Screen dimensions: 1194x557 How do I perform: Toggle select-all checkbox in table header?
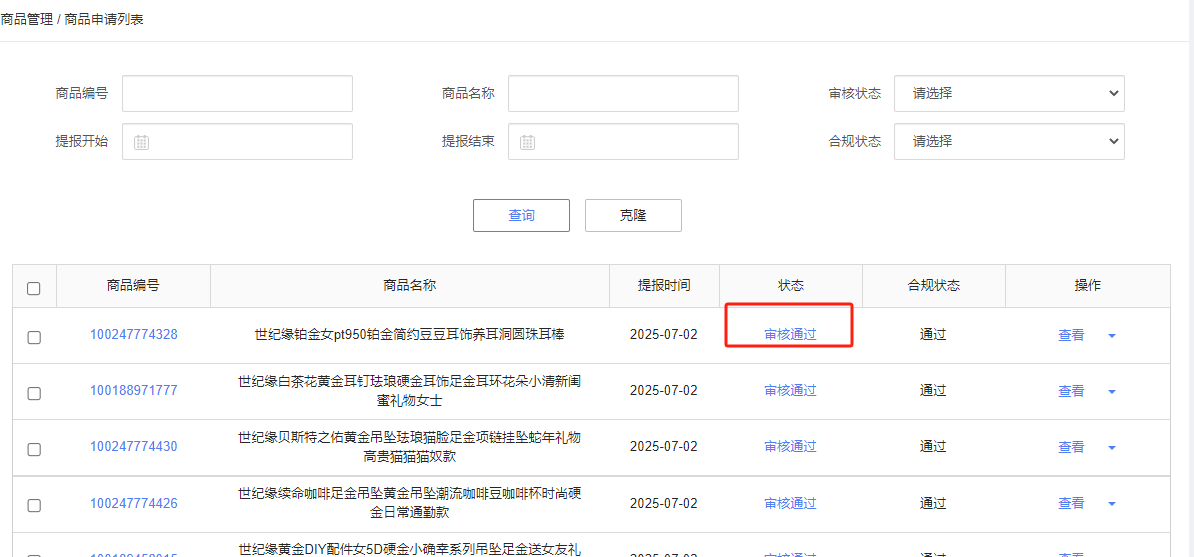pos(34,288)
